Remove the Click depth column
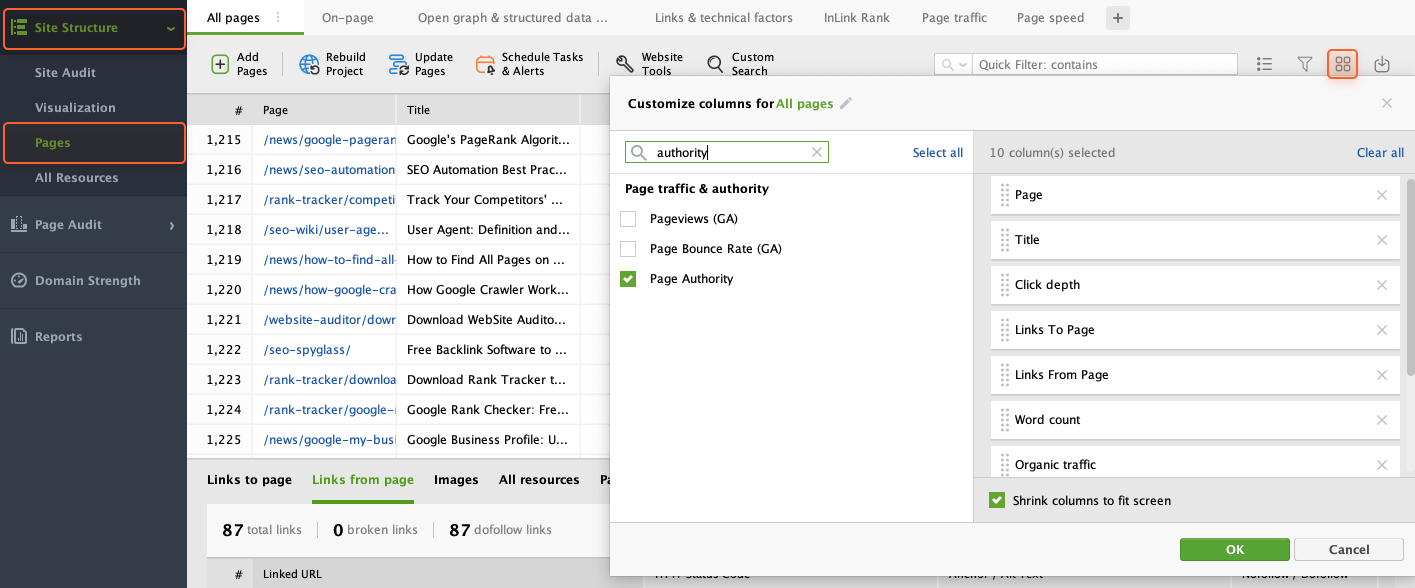Image resolution: width=1415 pixels, height=588 pixels. pyautogui.click(x=1382, y=285)
